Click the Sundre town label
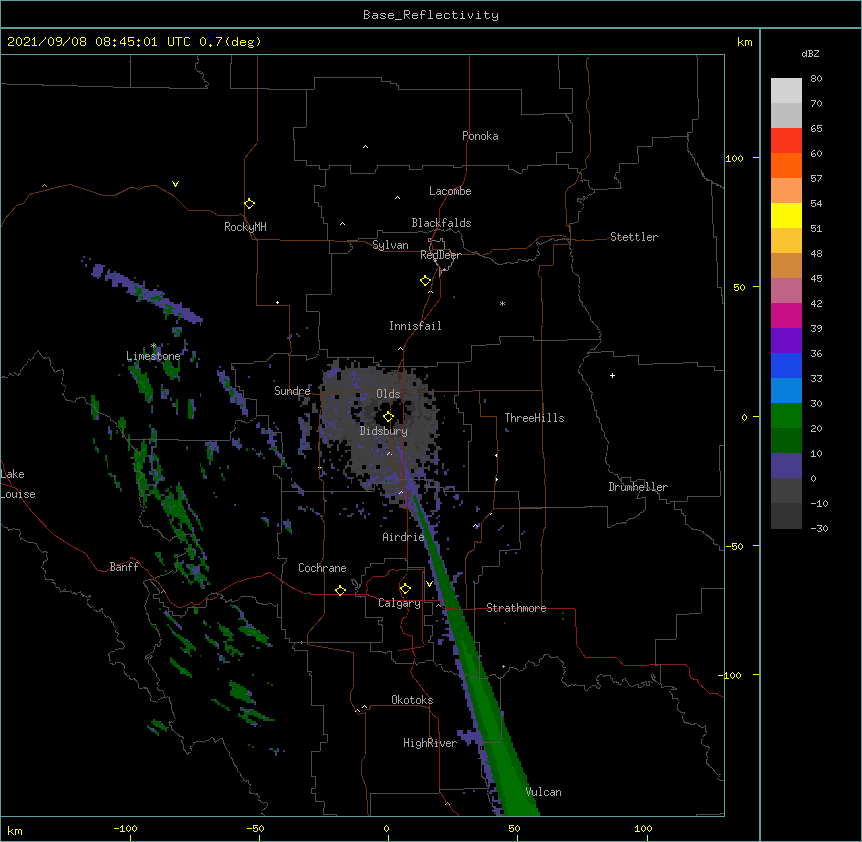This screenshot has width=862, height=842. (292, 391)
